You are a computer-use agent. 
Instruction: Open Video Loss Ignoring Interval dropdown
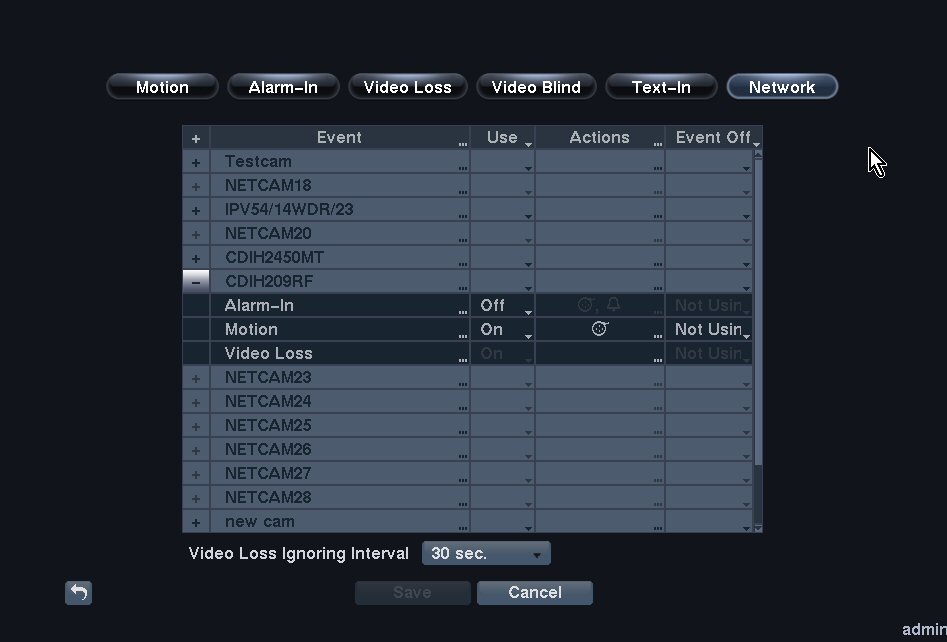click(486, 553)
